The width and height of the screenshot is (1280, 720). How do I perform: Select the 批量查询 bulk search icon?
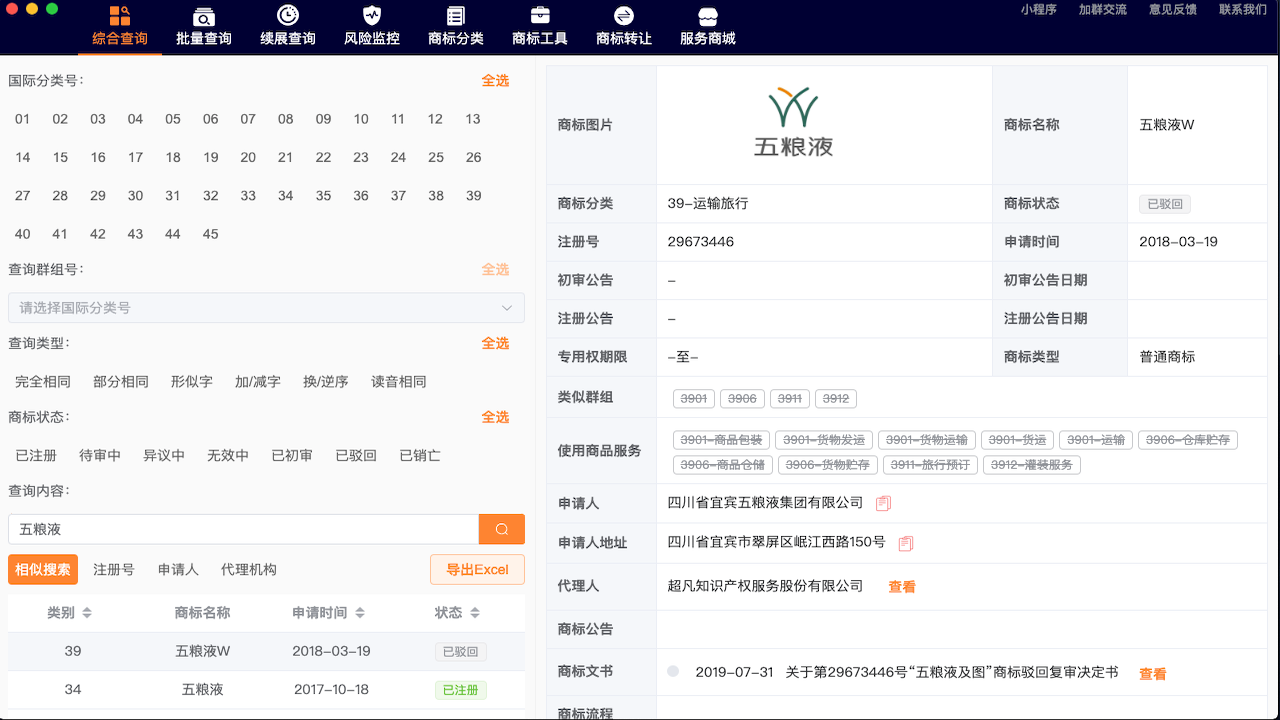click(202, 18)
